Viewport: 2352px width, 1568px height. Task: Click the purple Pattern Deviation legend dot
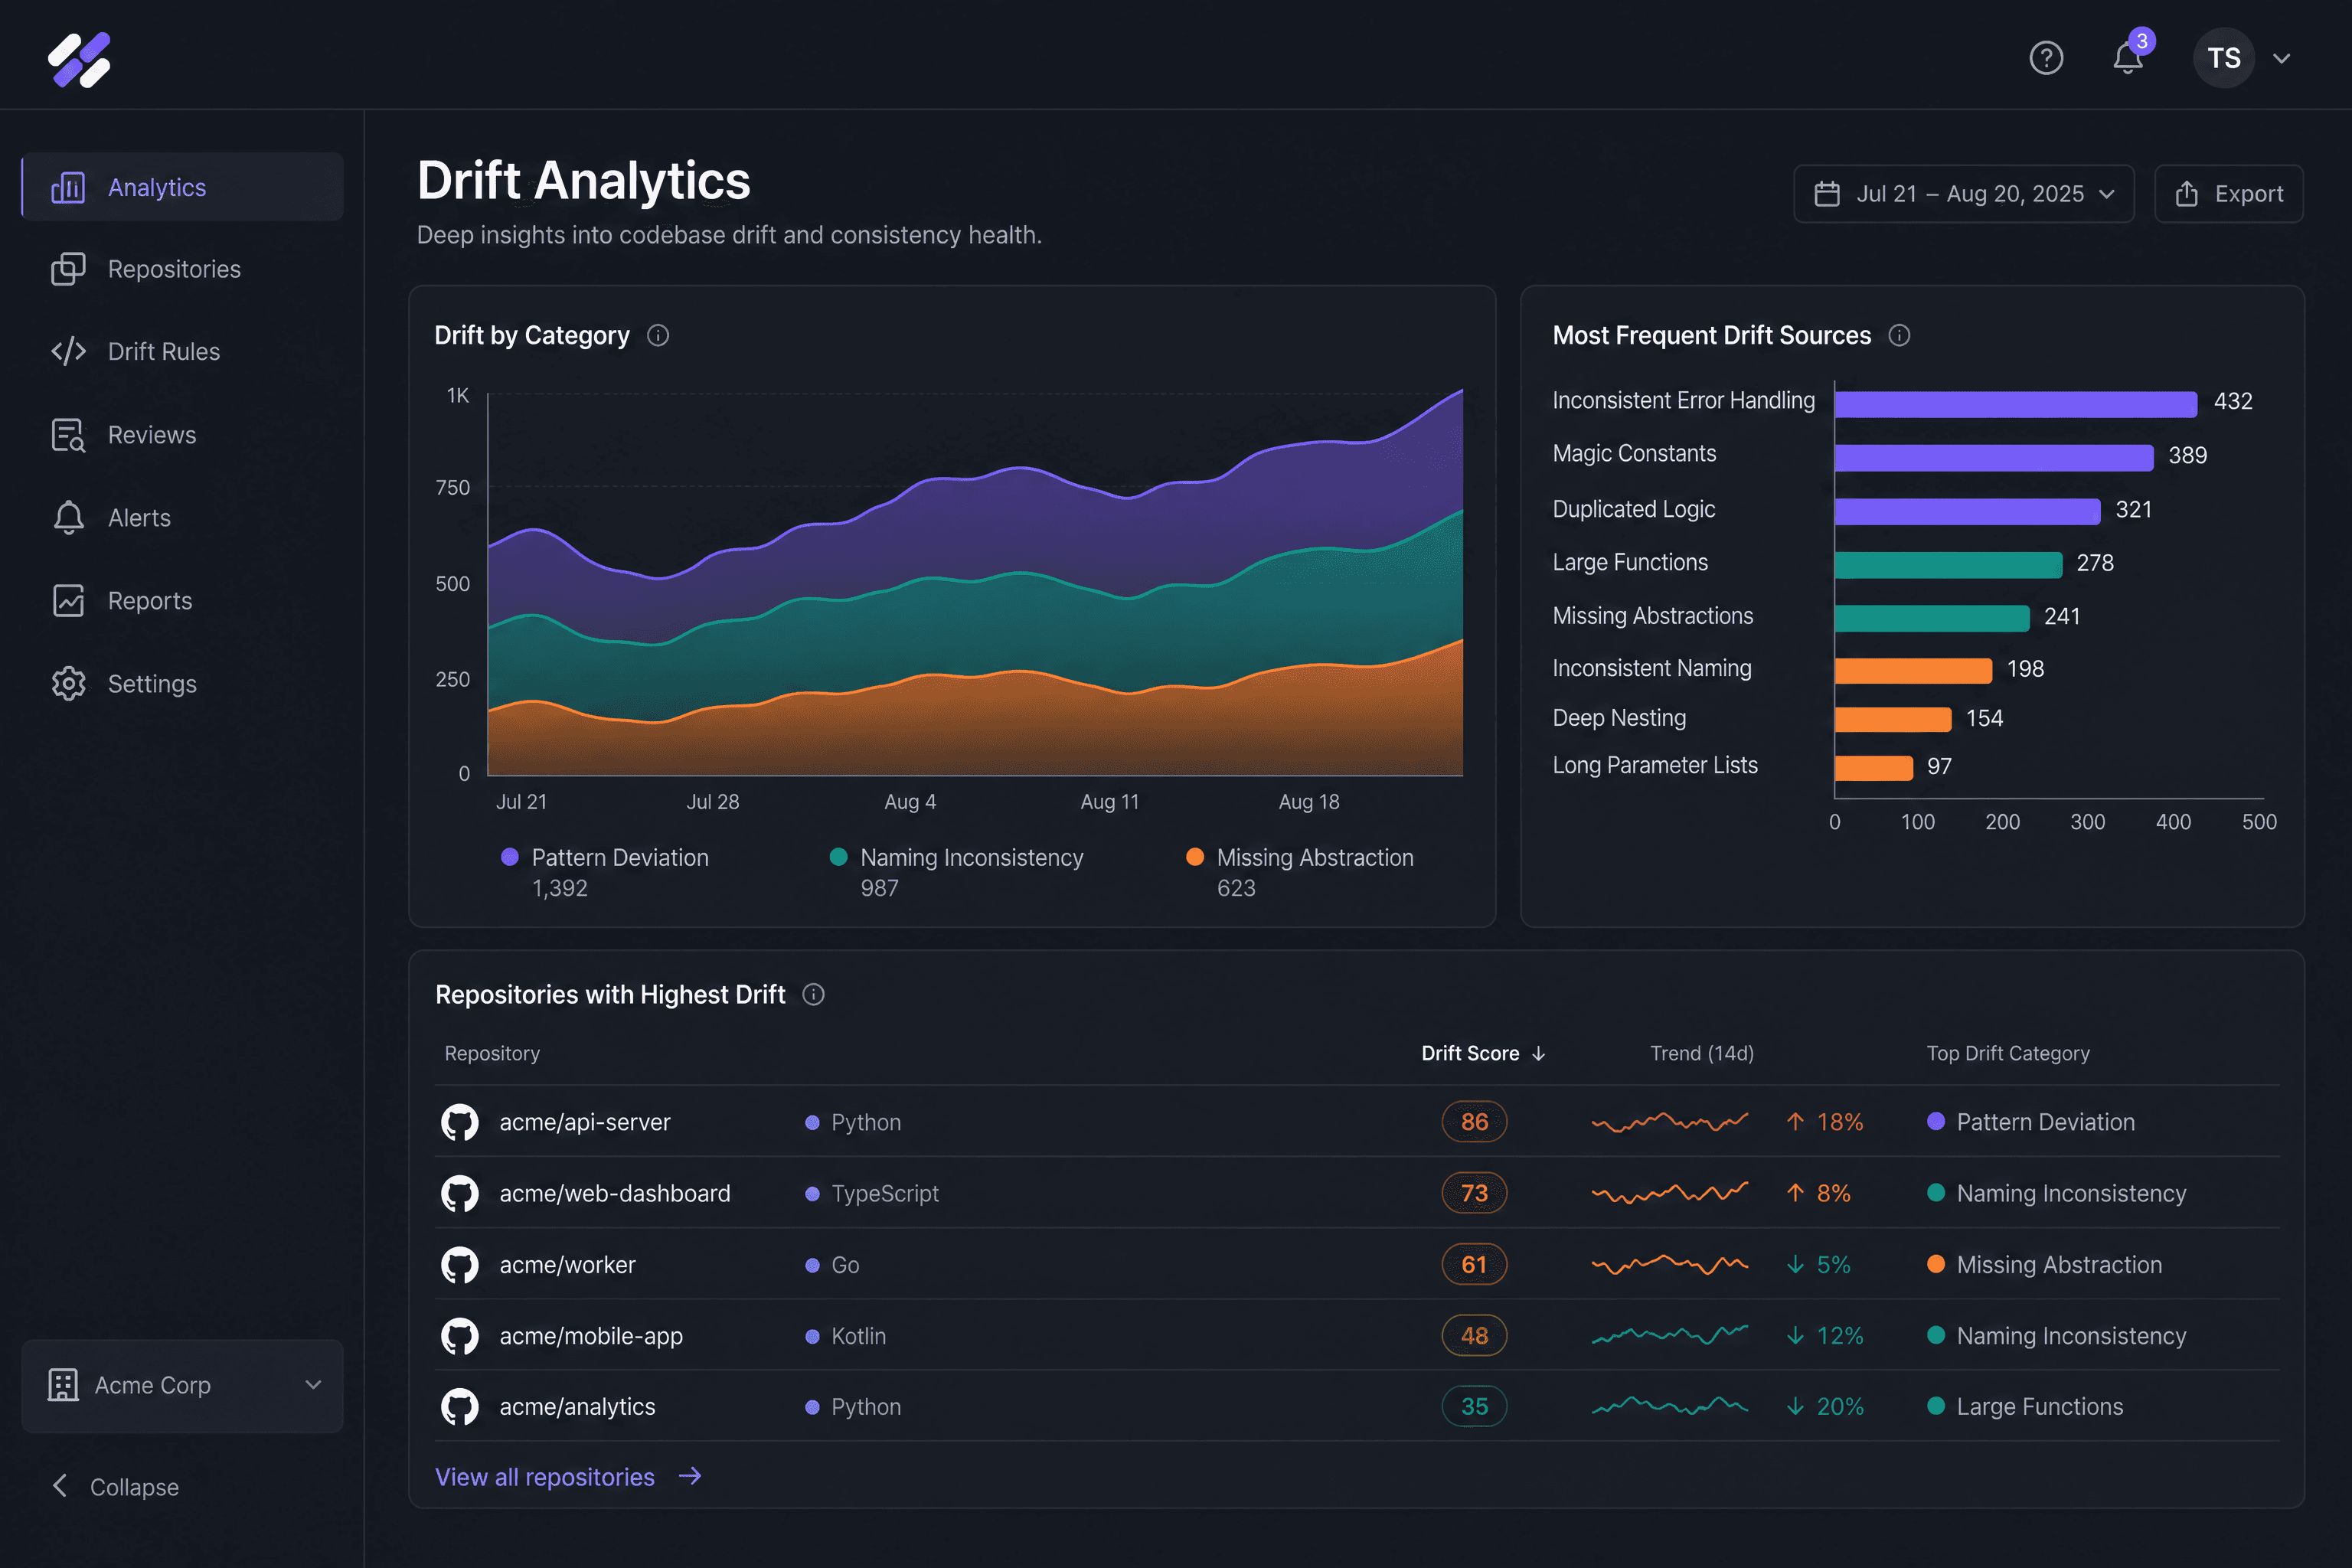coord(510,857)
